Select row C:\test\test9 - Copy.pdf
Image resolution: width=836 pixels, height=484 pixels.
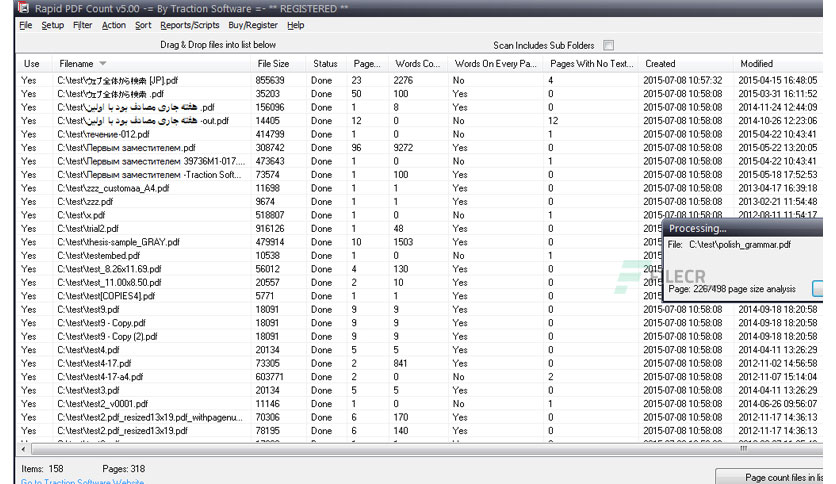point(419,323)
